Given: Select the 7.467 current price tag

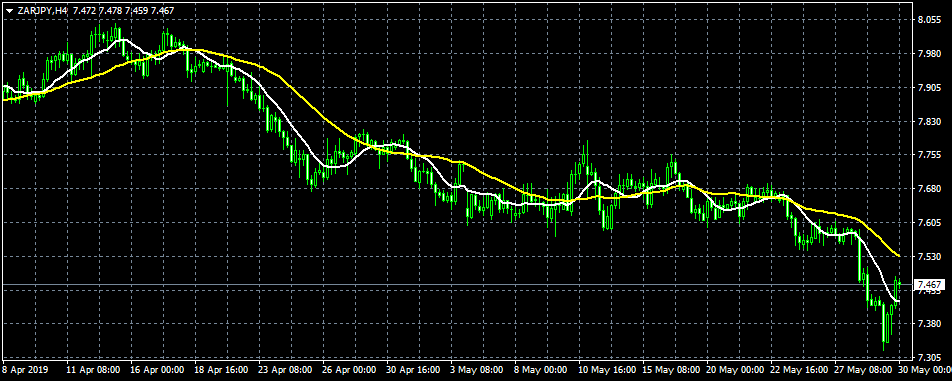Looking at the screenshot, I should (x=930, y=285).
